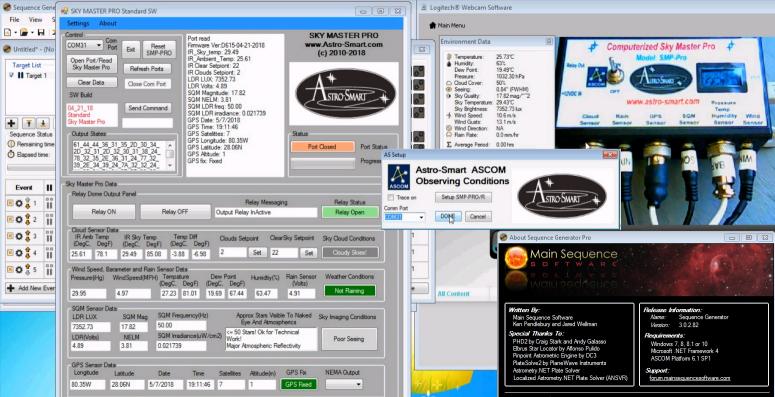Click the Wind Speed icon in Environment Data
The width and height of the screenshot is (775, 397).
(448, 115)
